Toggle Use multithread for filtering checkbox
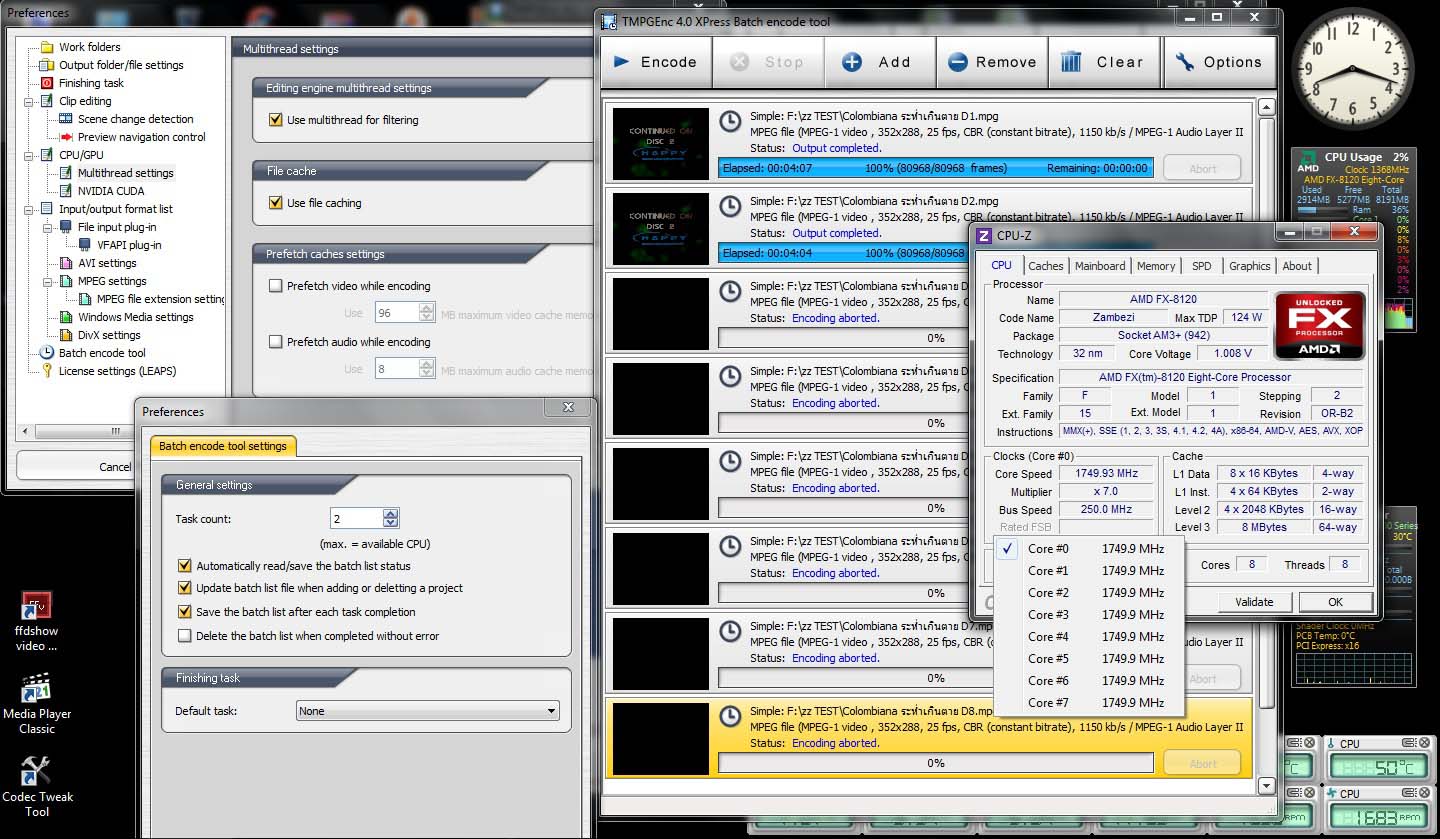 click(x=276, y=120)
